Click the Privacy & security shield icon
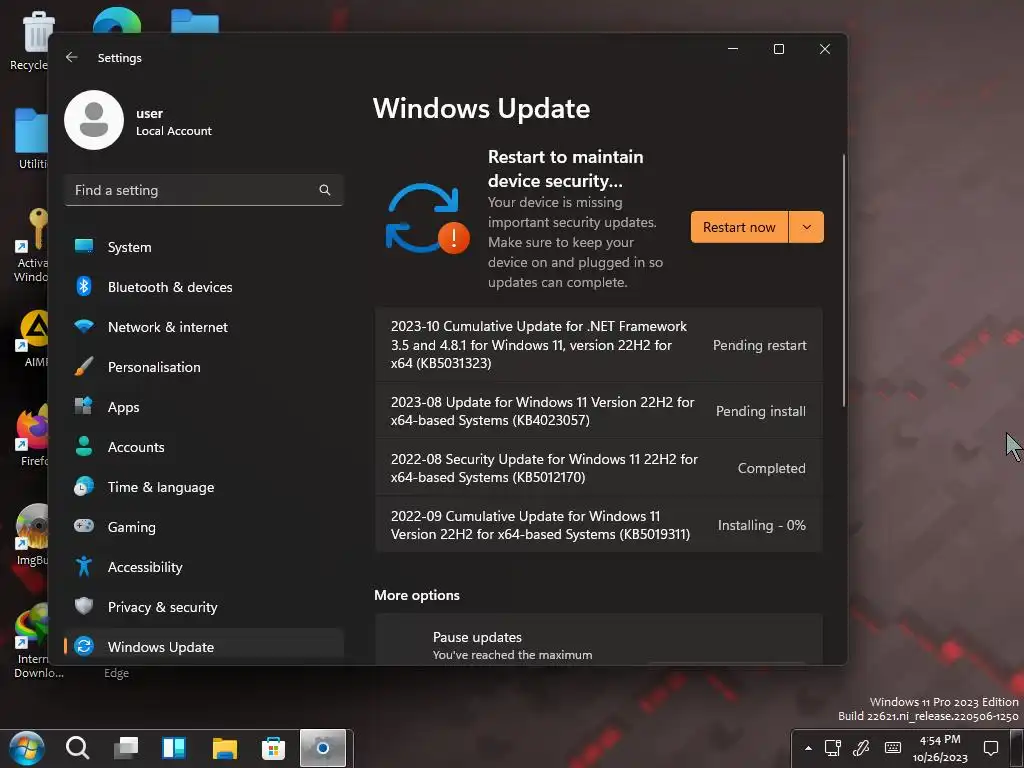 pyautogui.click(x=84, y=606)
